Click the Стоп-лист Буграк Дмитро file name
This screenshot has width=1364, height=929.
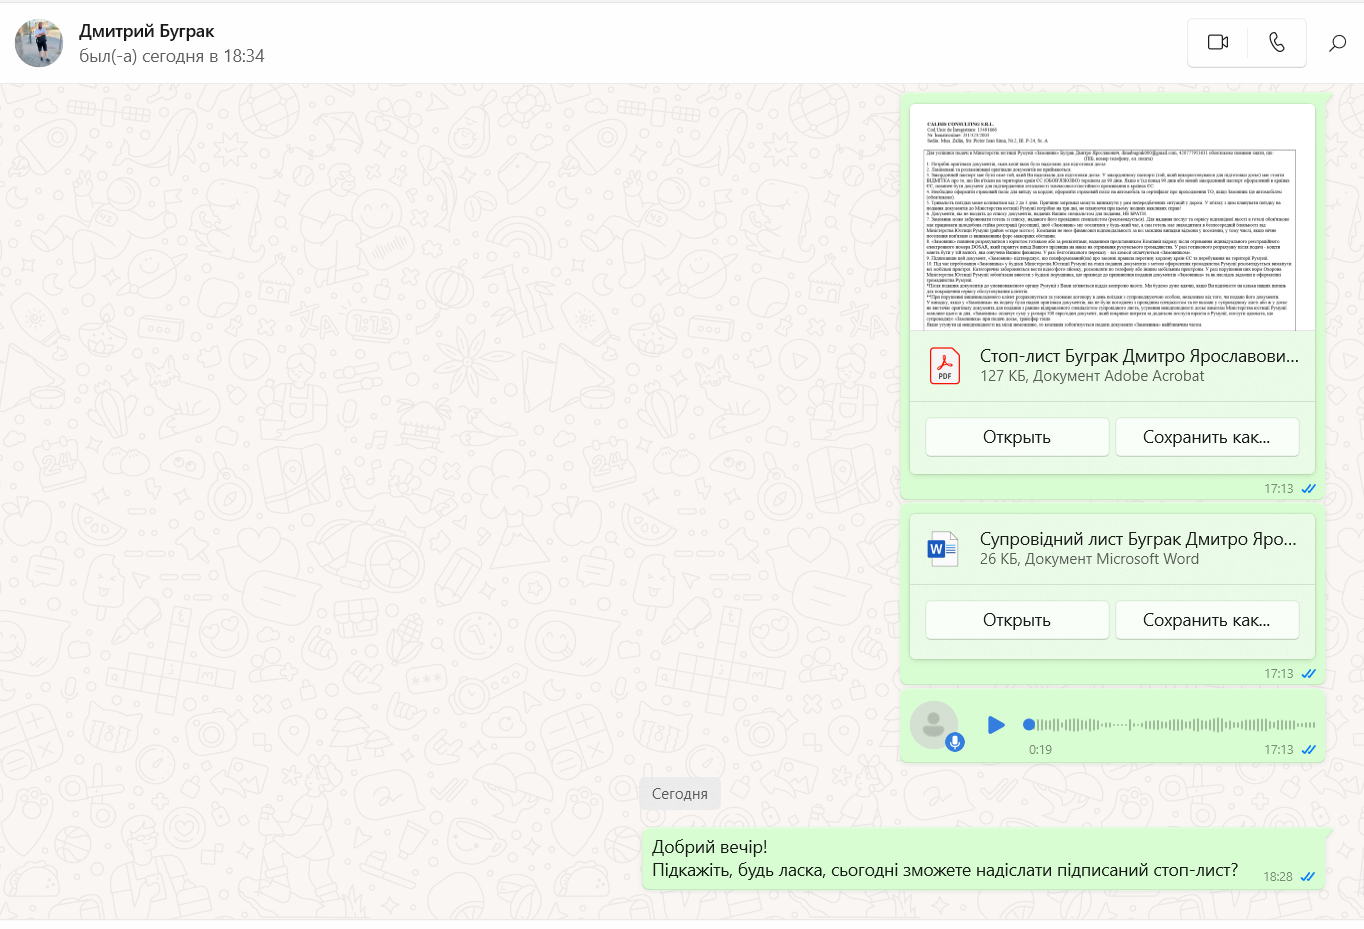[x=1139, y=356]
